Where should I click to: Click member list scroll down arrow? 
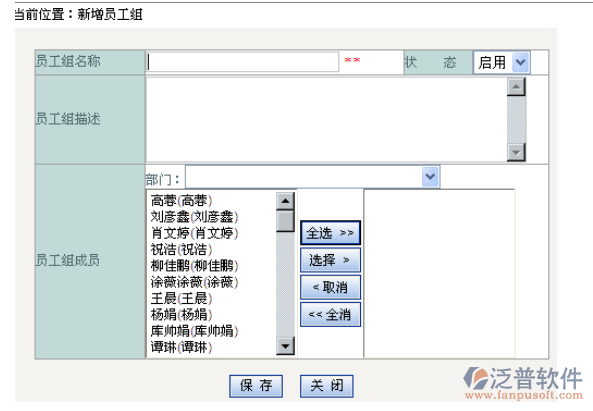pos(285,346)
